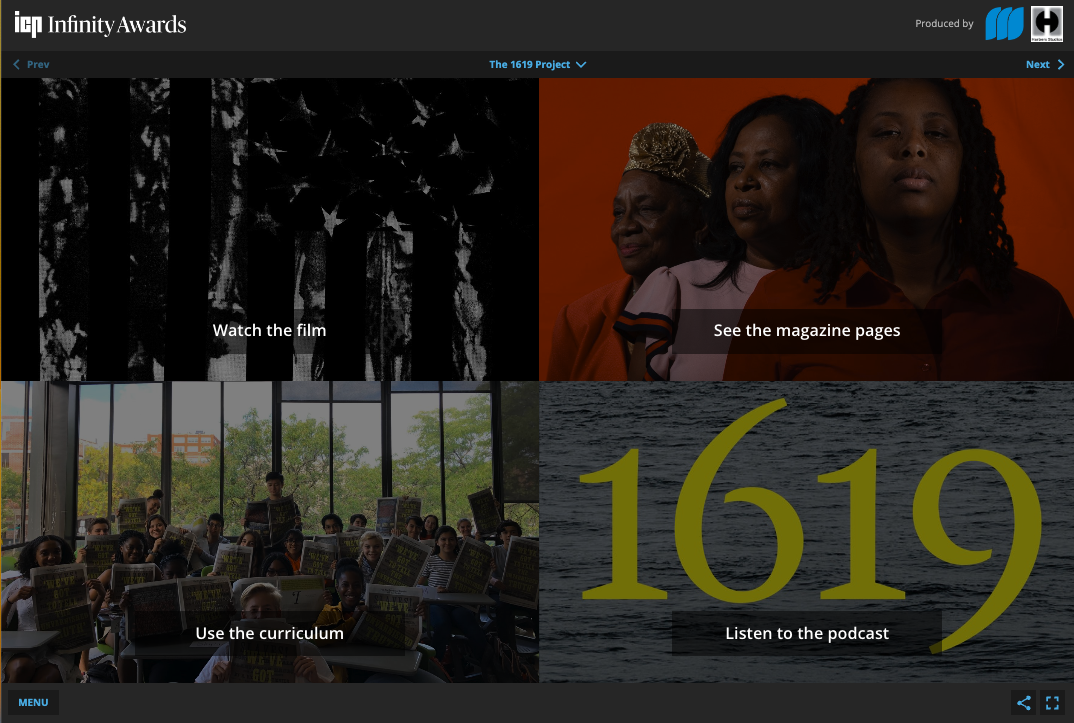This screenshot has width=1074, height=723.
Task: Go to the Next page
Action: [1045, 64]
